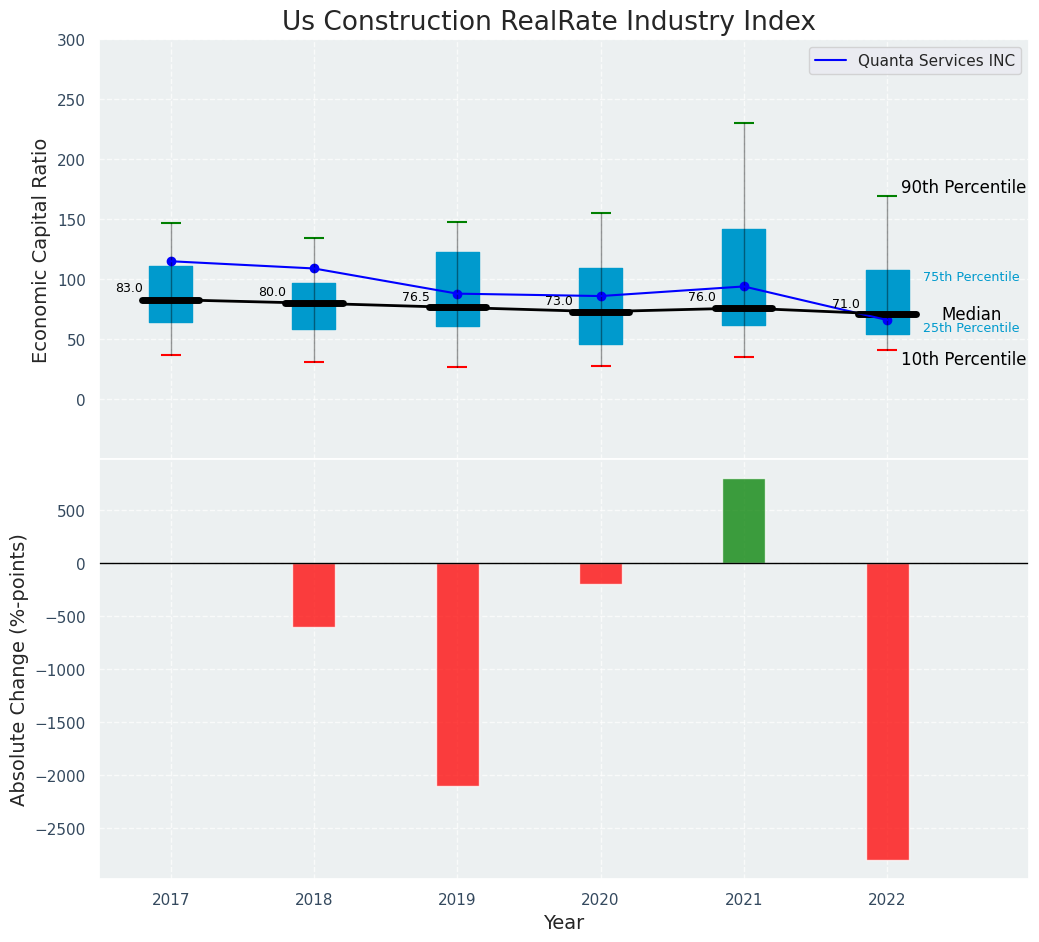
Task: Click the chart title text
Action: point(549,21)
